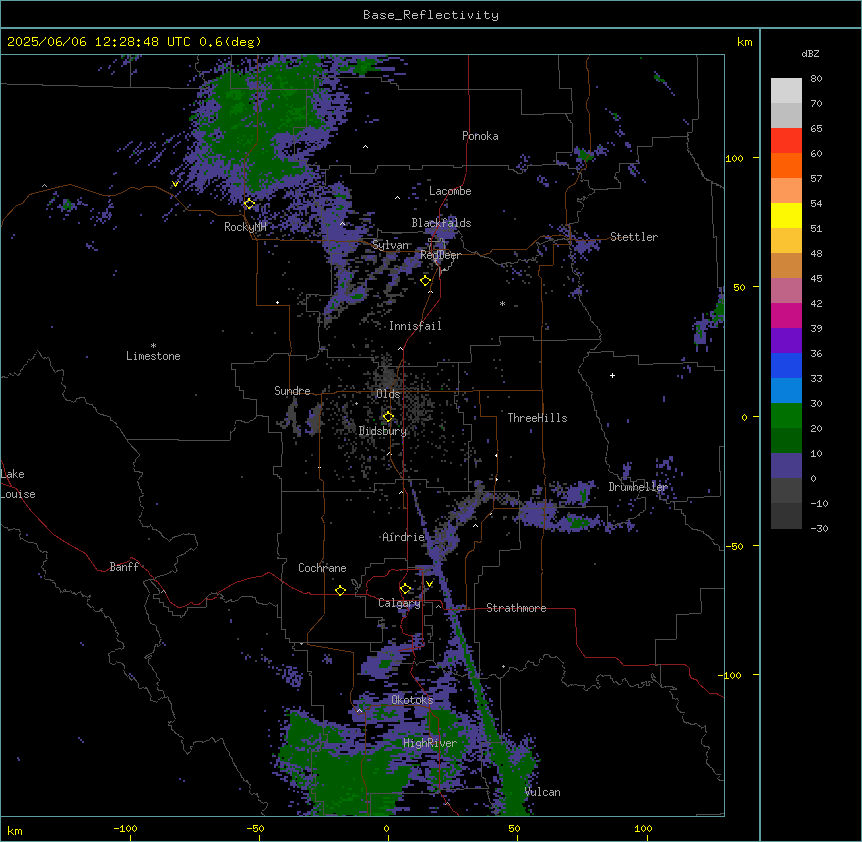Viewport: 862px width, 842px height.
Task: Click the yellow V marker northeast of Calgary
Action: tap(429, 584)
